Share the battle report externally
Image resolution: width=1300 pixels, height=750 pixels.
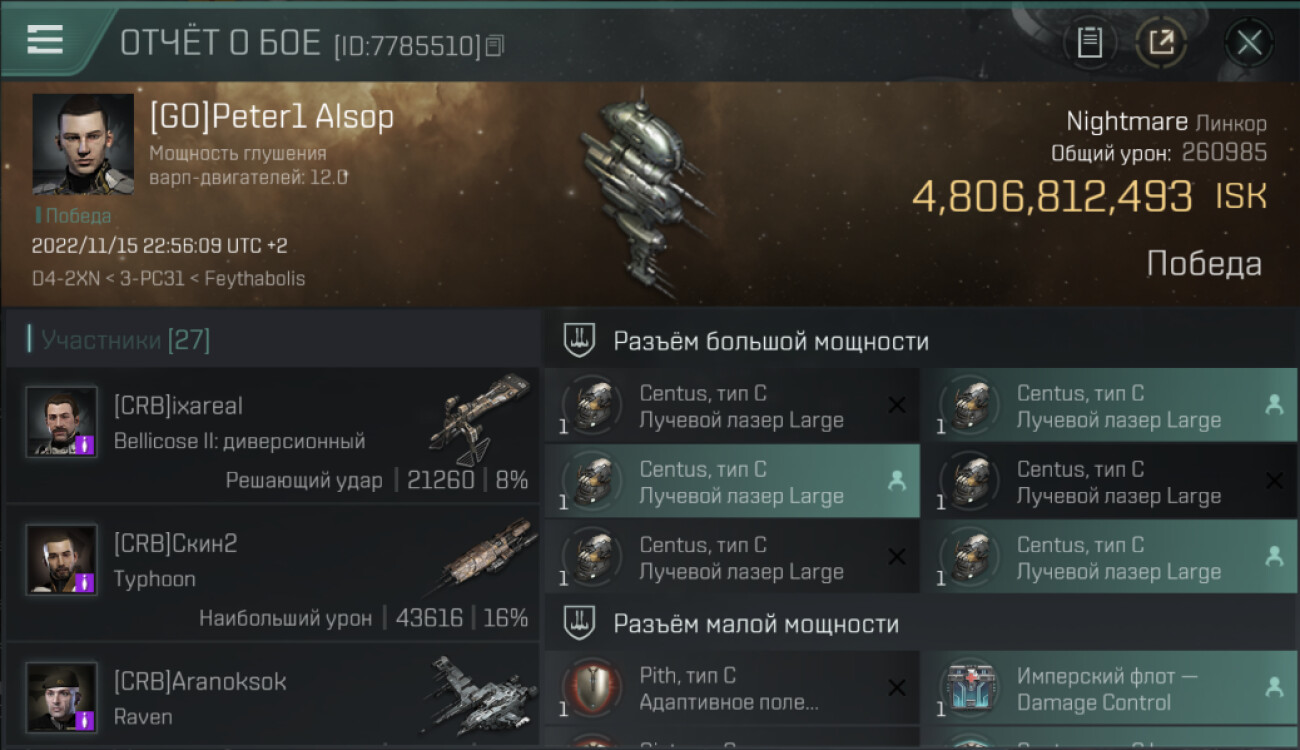tap(1160, 42)
